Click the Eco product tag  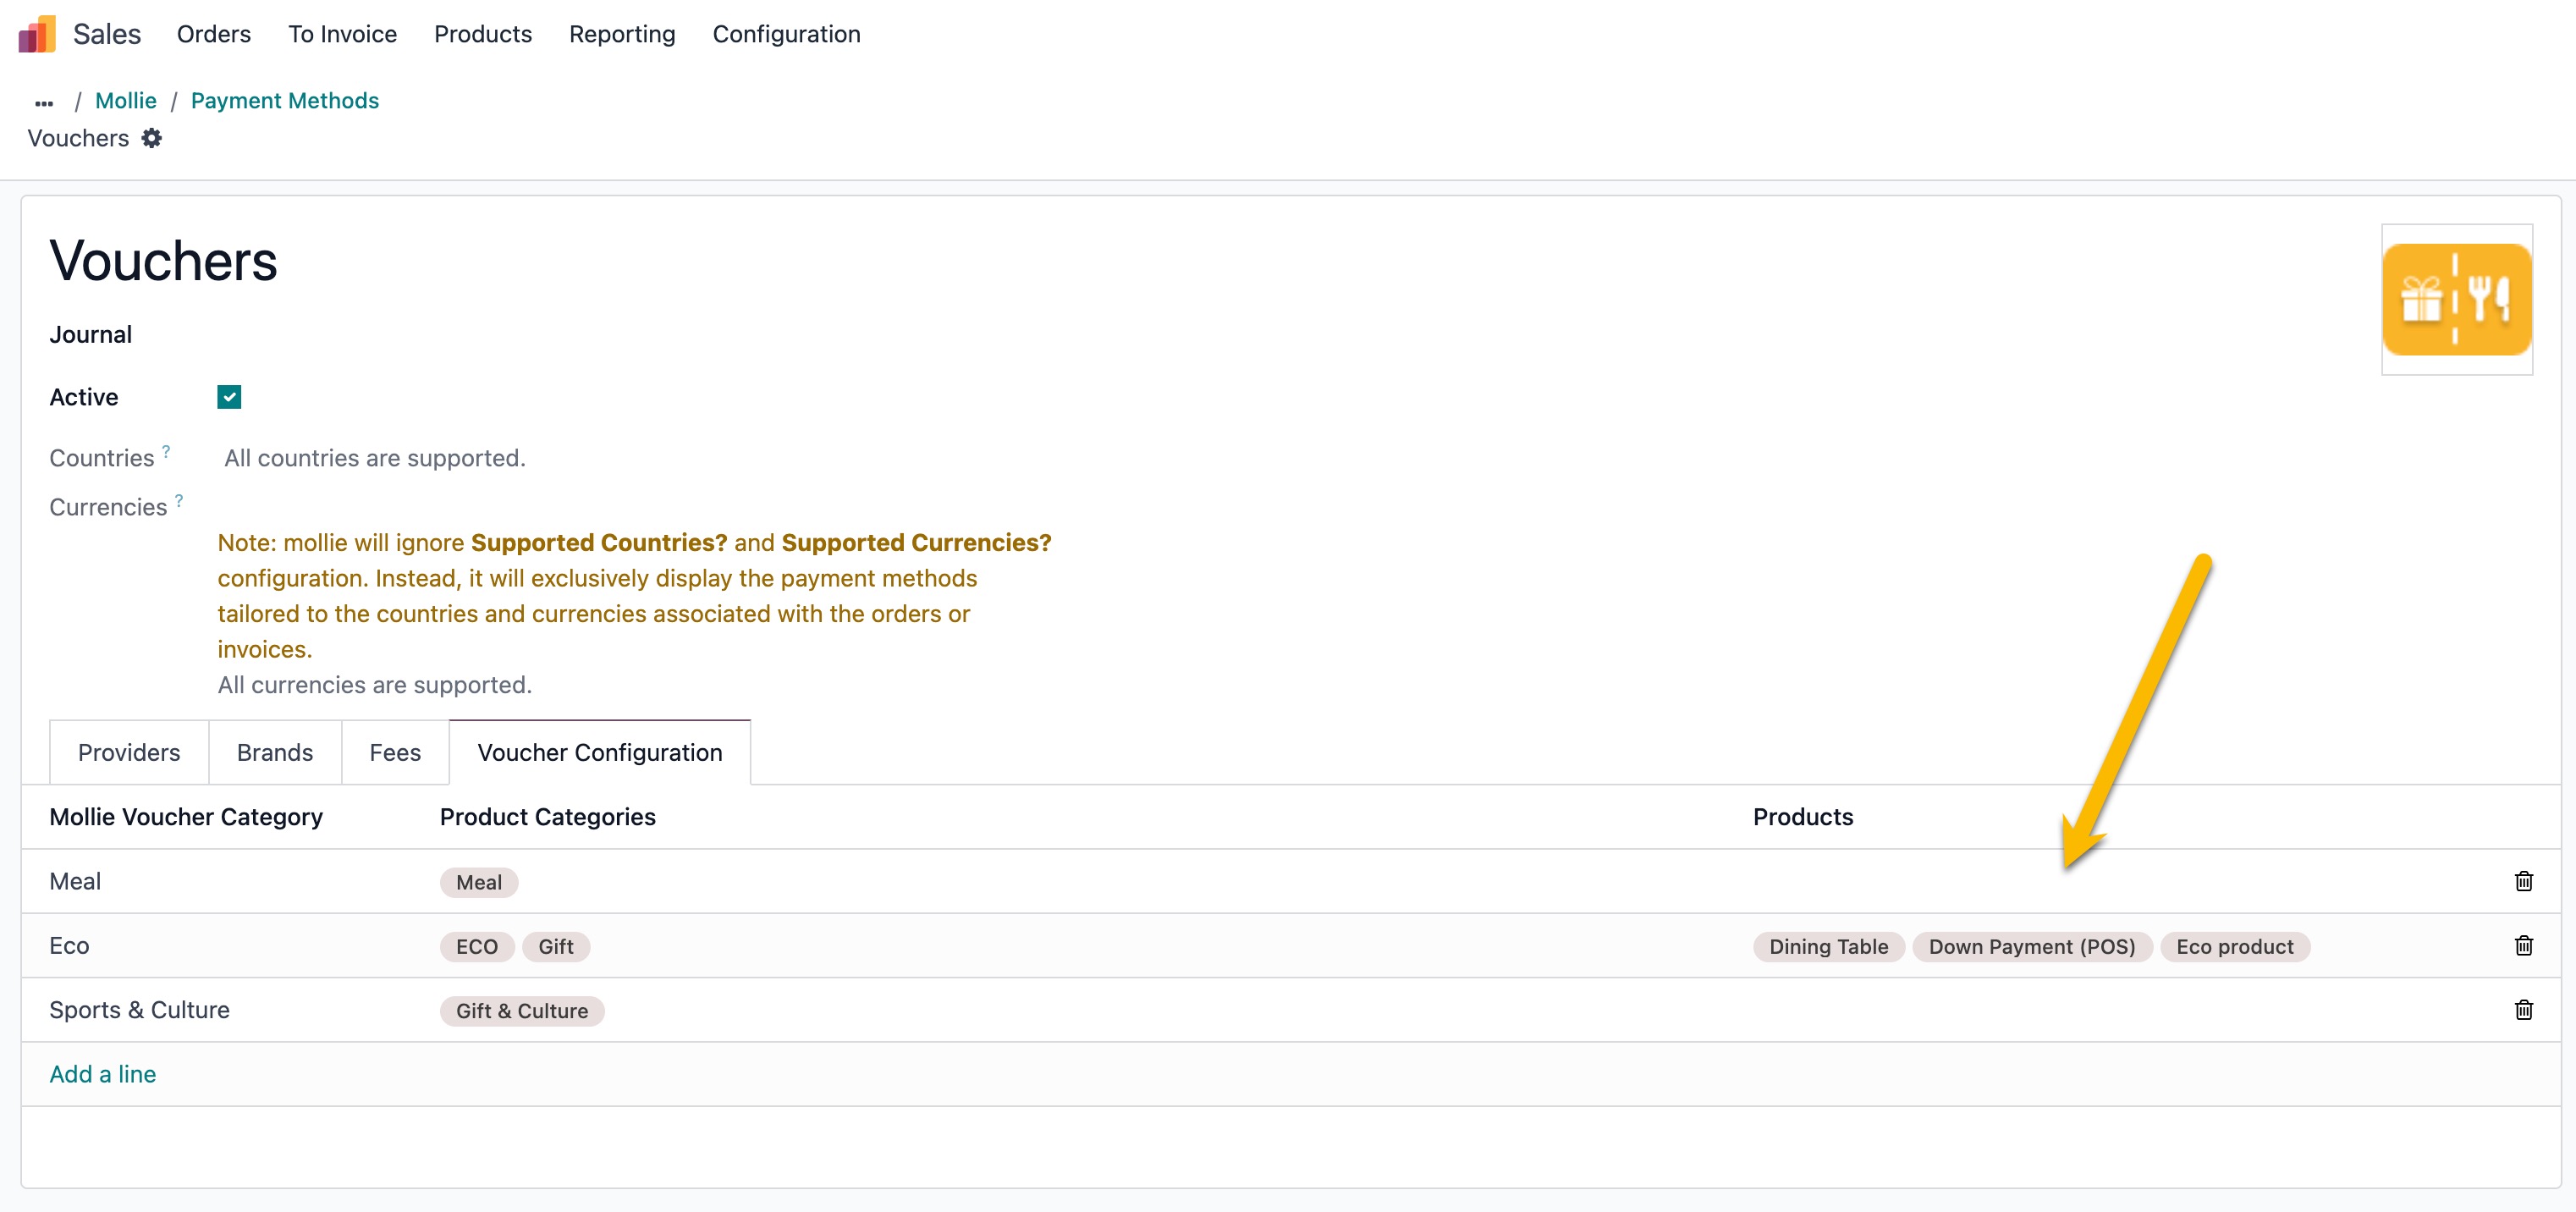2234,946
